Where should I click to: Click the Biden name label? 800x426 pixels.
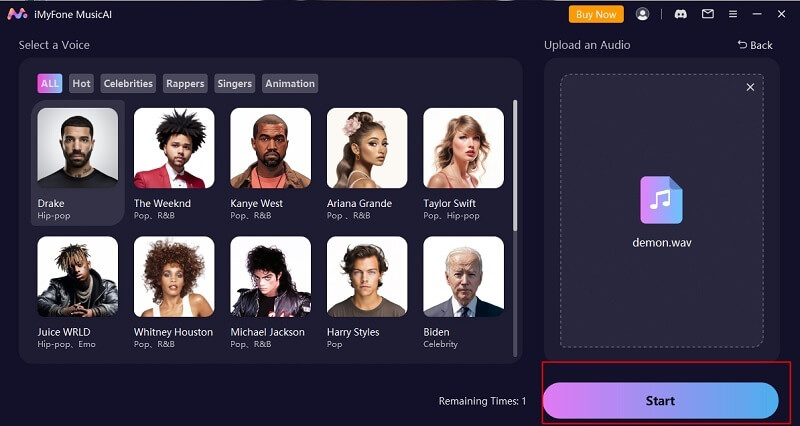coord(436,332)
